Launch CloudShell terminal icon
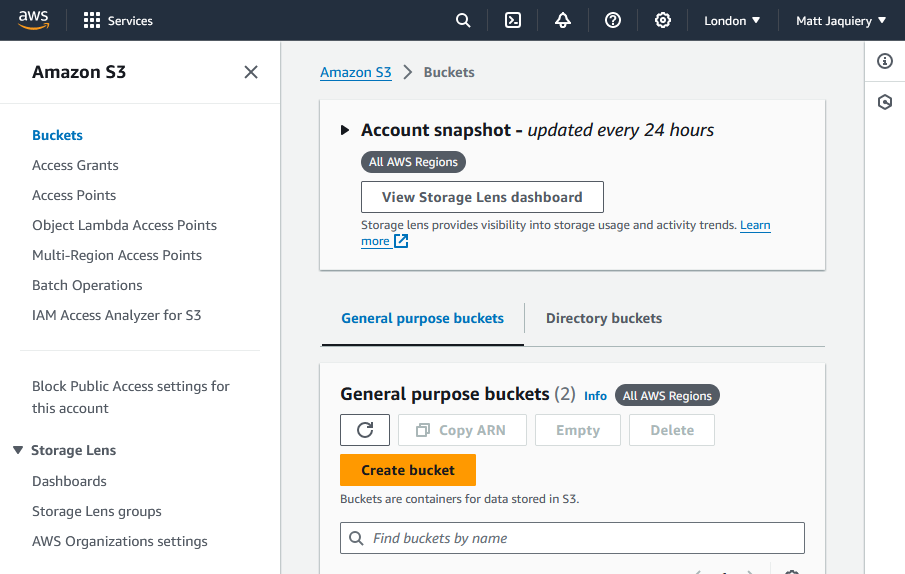 click(x=513, y=20)
